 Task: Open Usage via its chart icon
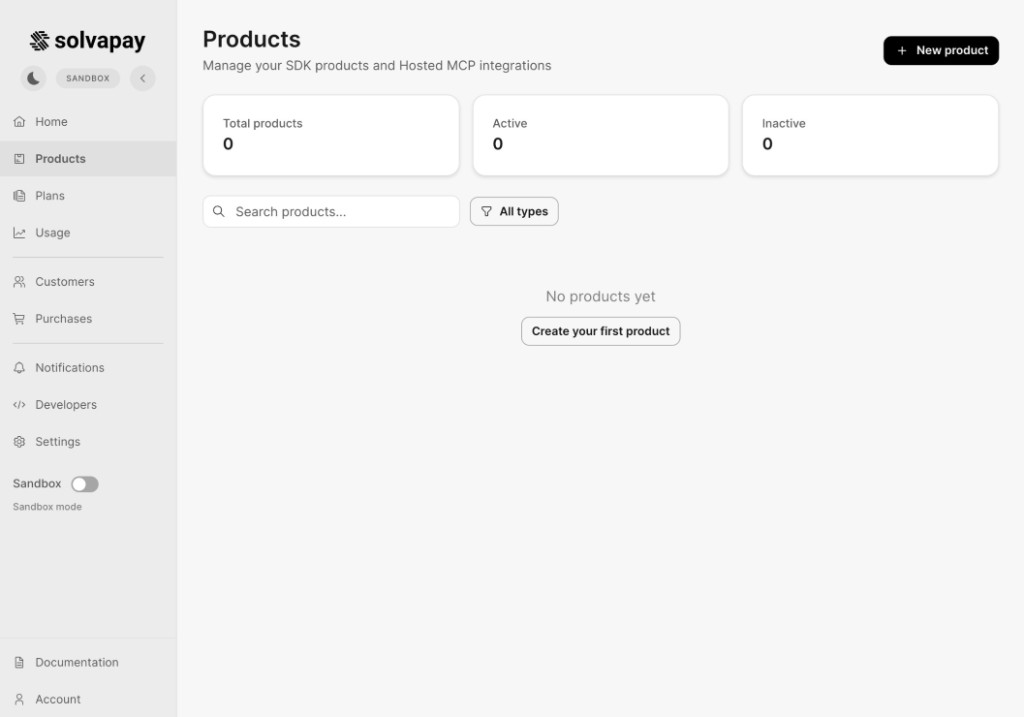20,232
